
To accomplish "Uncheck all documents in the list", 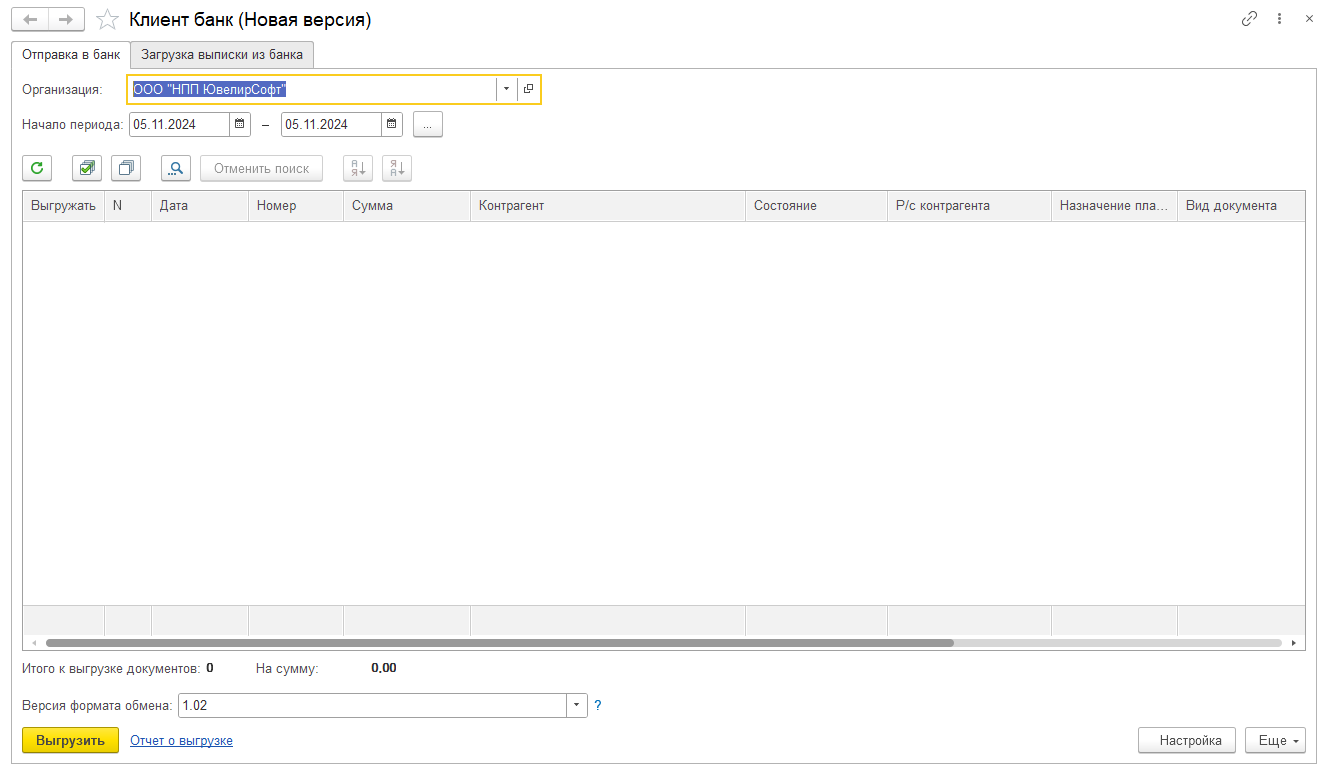I will click(x=126, y=168).
